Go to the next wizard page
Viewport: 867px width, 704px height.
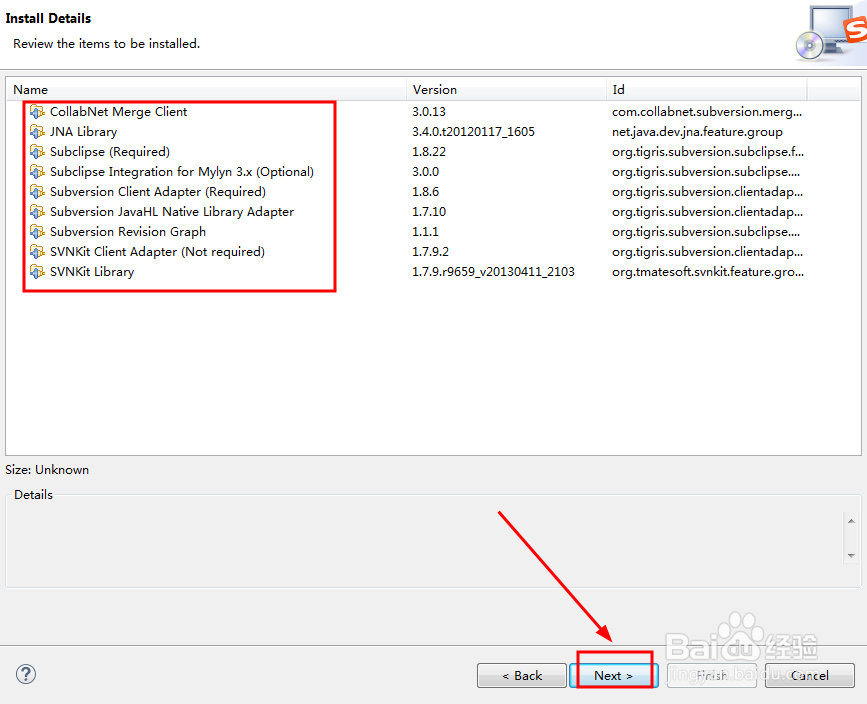(x=613, y=675)
